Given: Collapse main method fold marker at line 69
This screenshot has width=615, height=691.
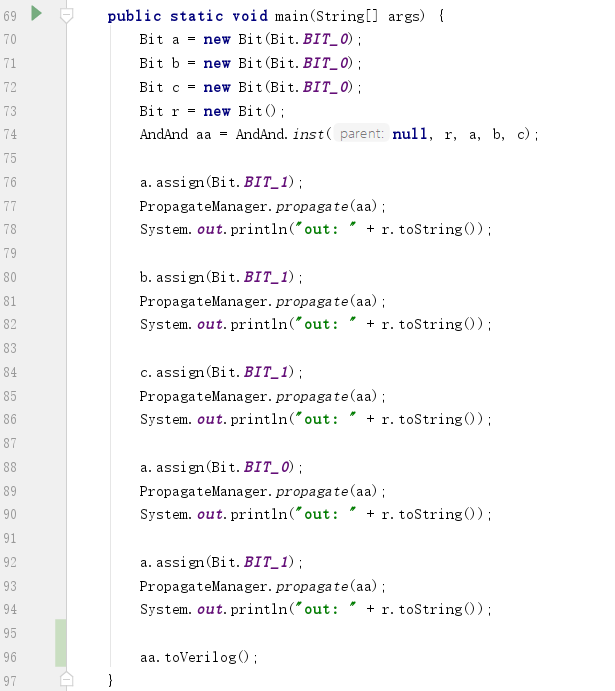Looking at the screenshot, I should pyautogui.click(x=66, y=16).
